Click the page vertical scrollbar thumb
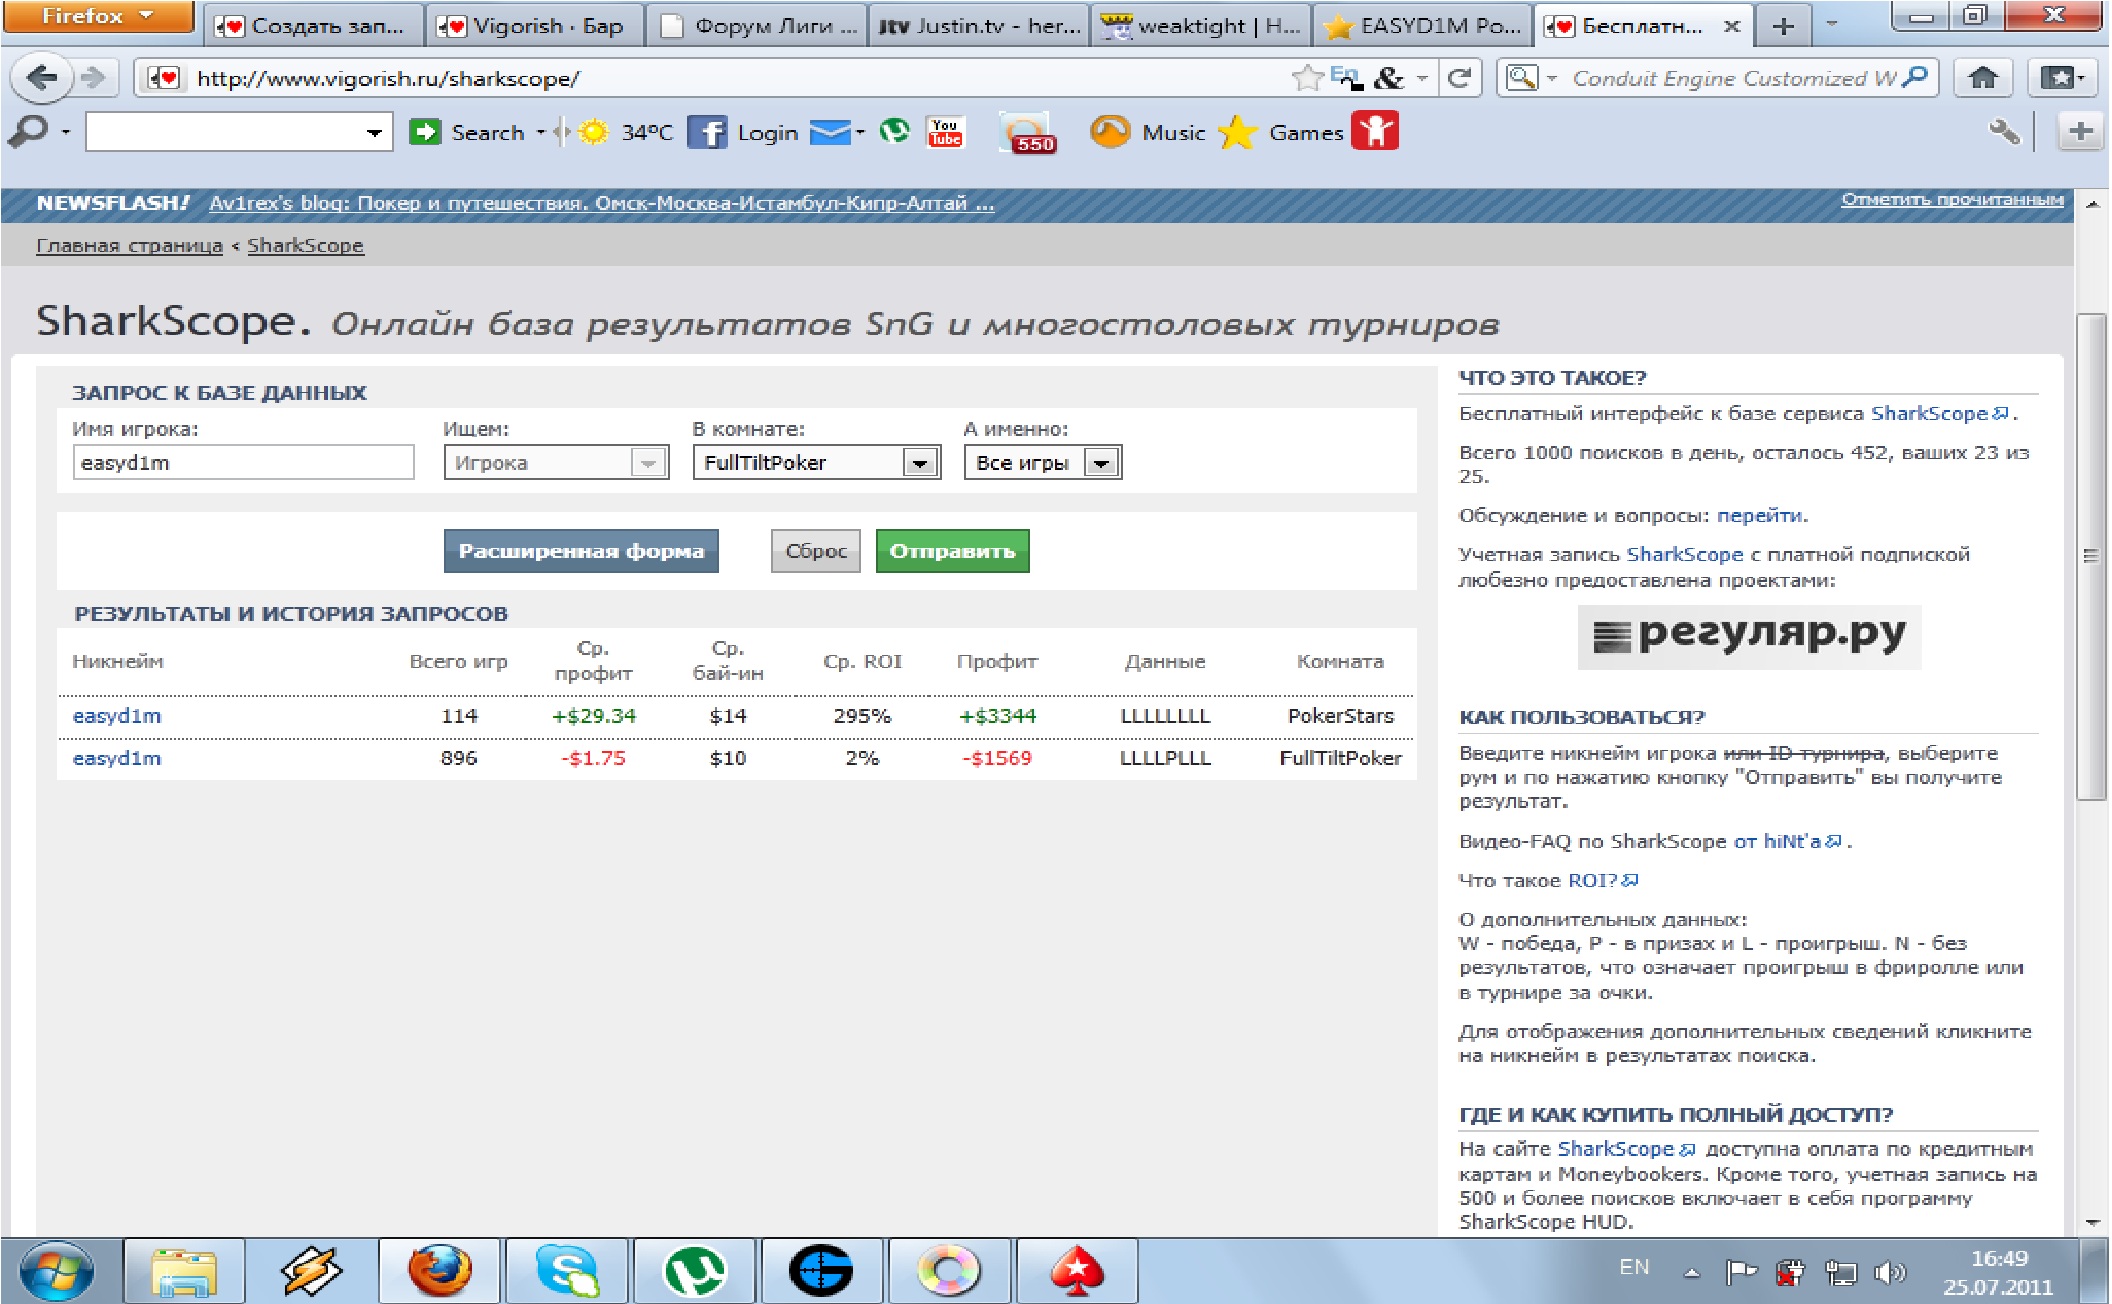This screenshot has width=2112, height=1304. pos(2090,556)
